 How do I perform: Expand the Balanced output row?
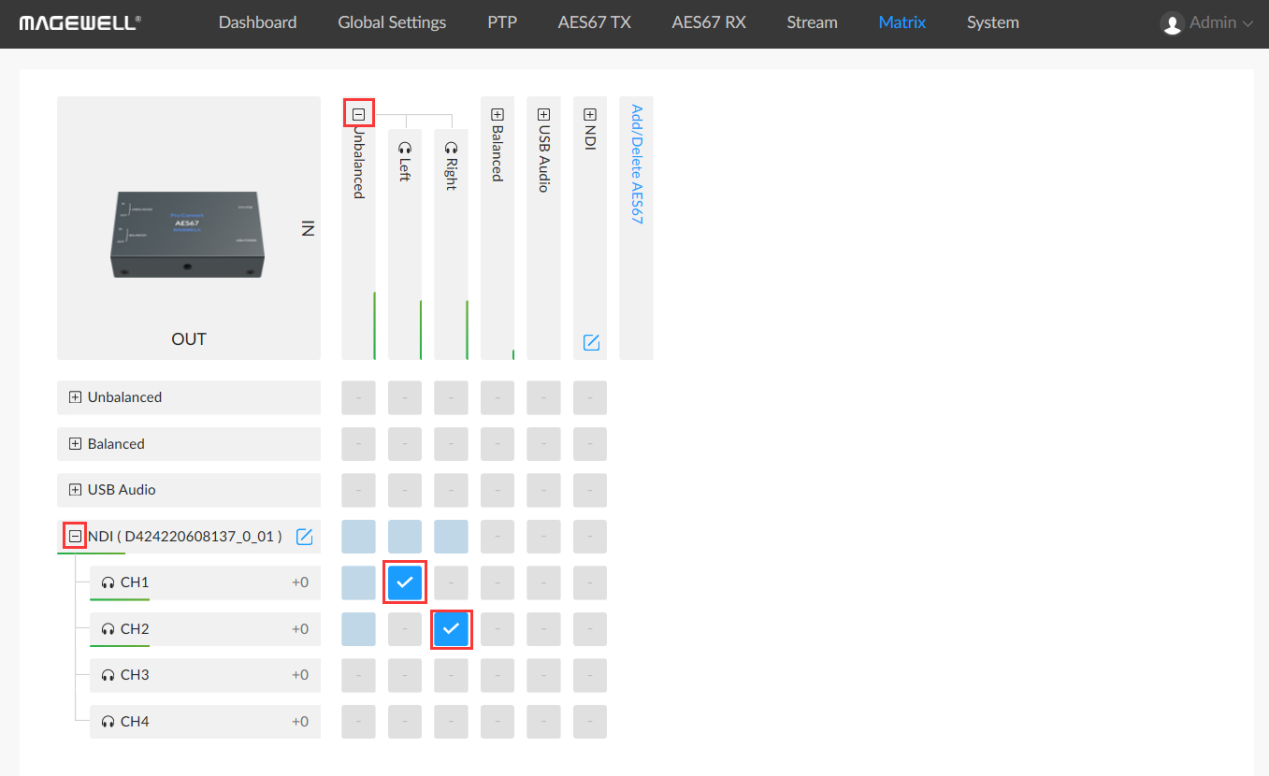(75, 444)
